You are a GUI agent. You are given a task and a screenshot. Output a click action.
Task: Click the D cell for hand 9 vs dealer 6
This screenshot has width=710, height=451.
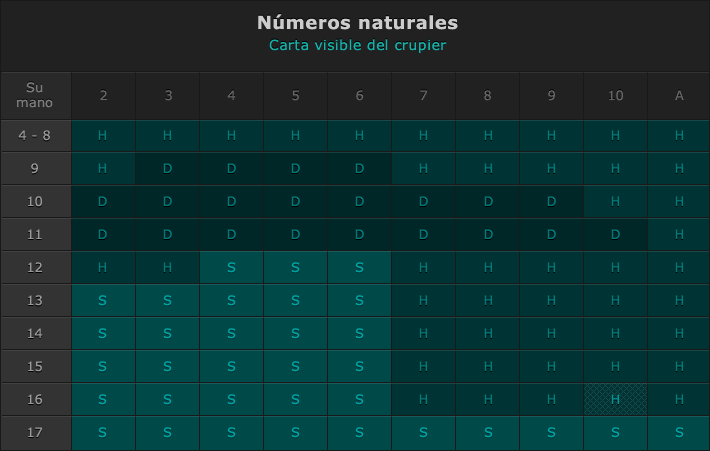(360, 168)
